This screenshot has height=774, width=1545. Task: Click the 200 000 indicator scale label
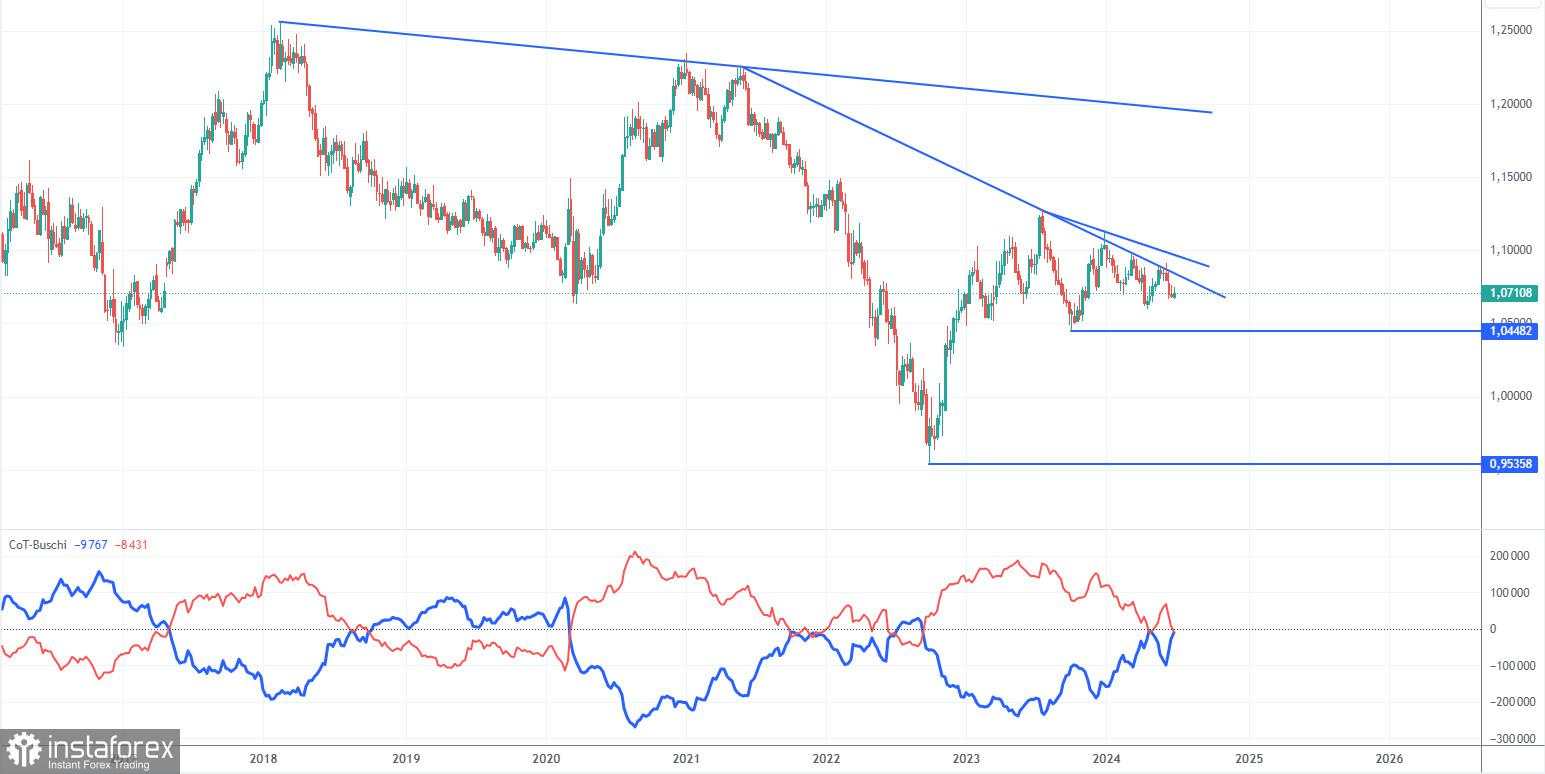pos(1509,557)
